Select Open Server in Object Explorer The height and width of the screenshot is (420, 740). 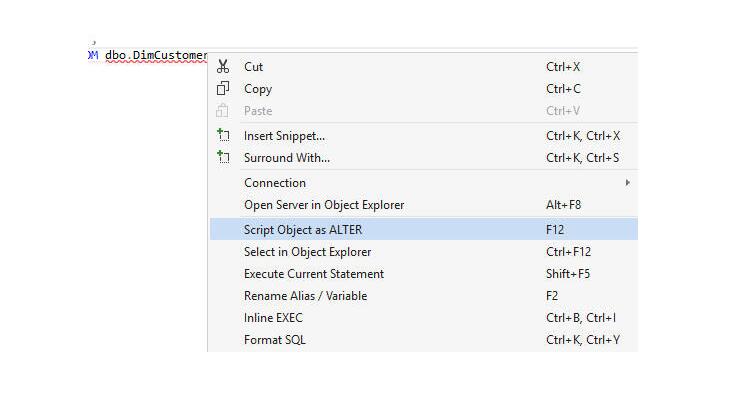pos(423,205)
